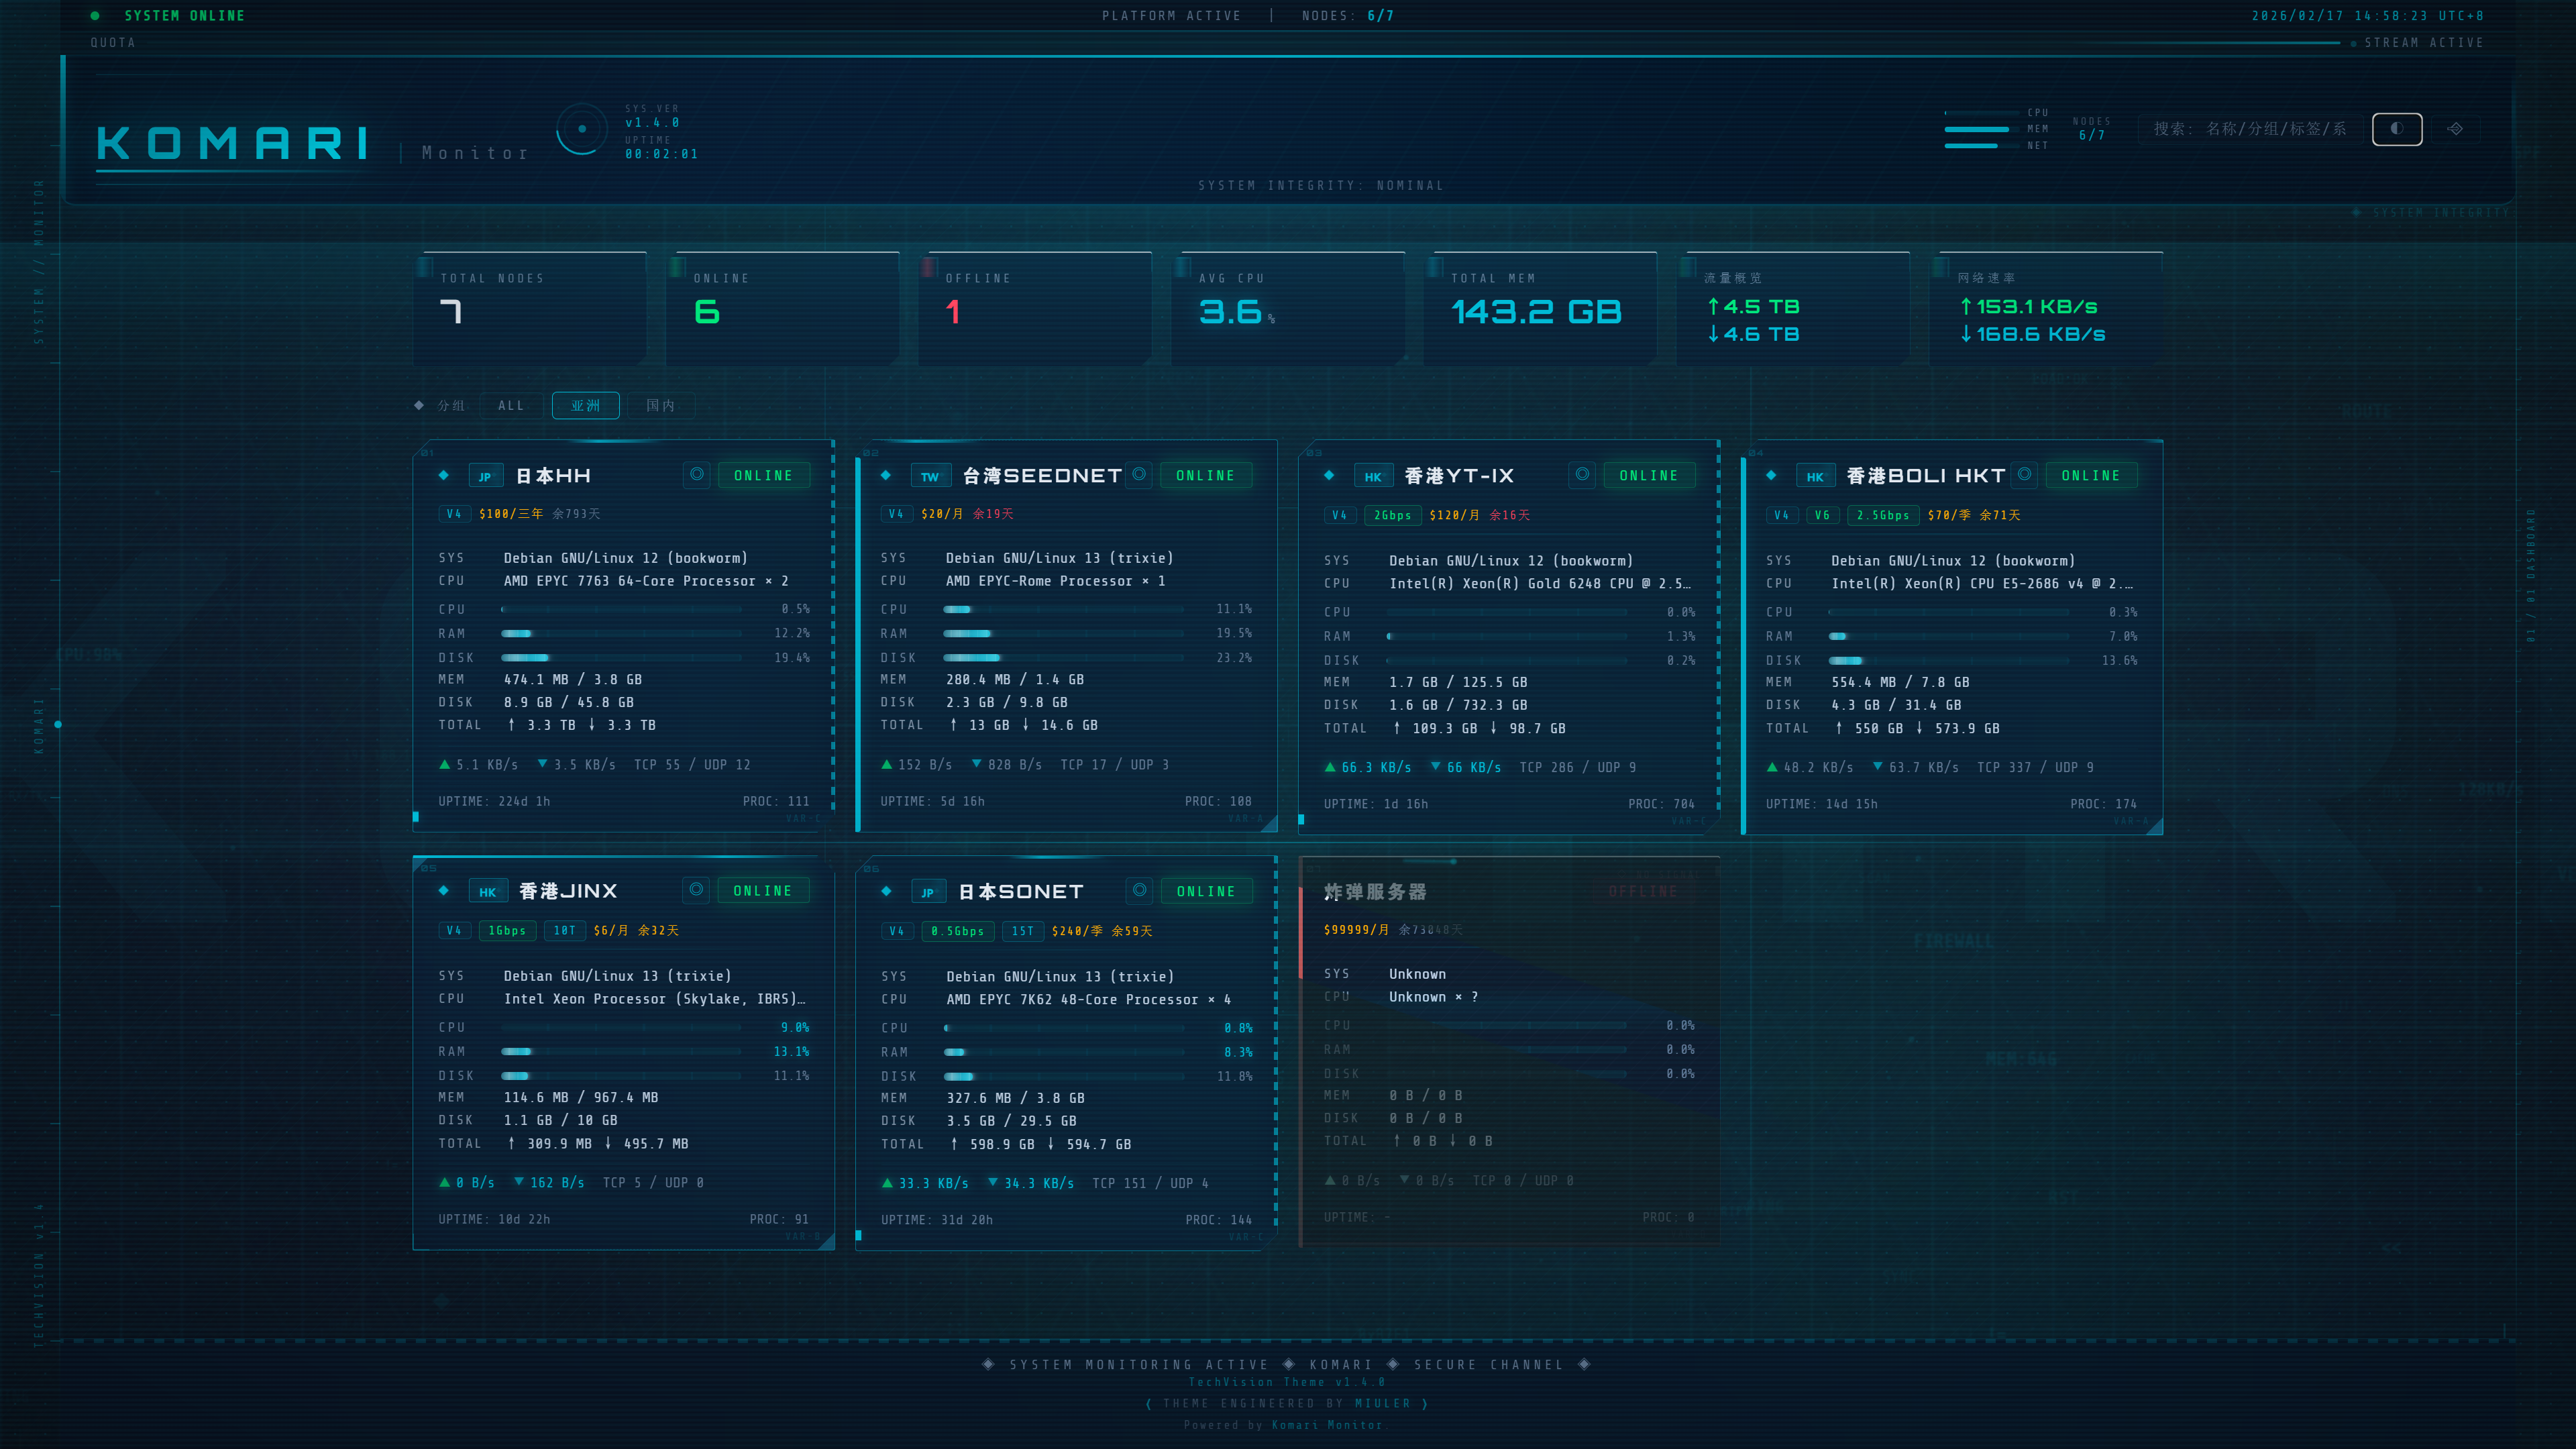Click the MIULER link in the footer
Viewport: 2576px width, 1449px height.
coord(1382,1404)
